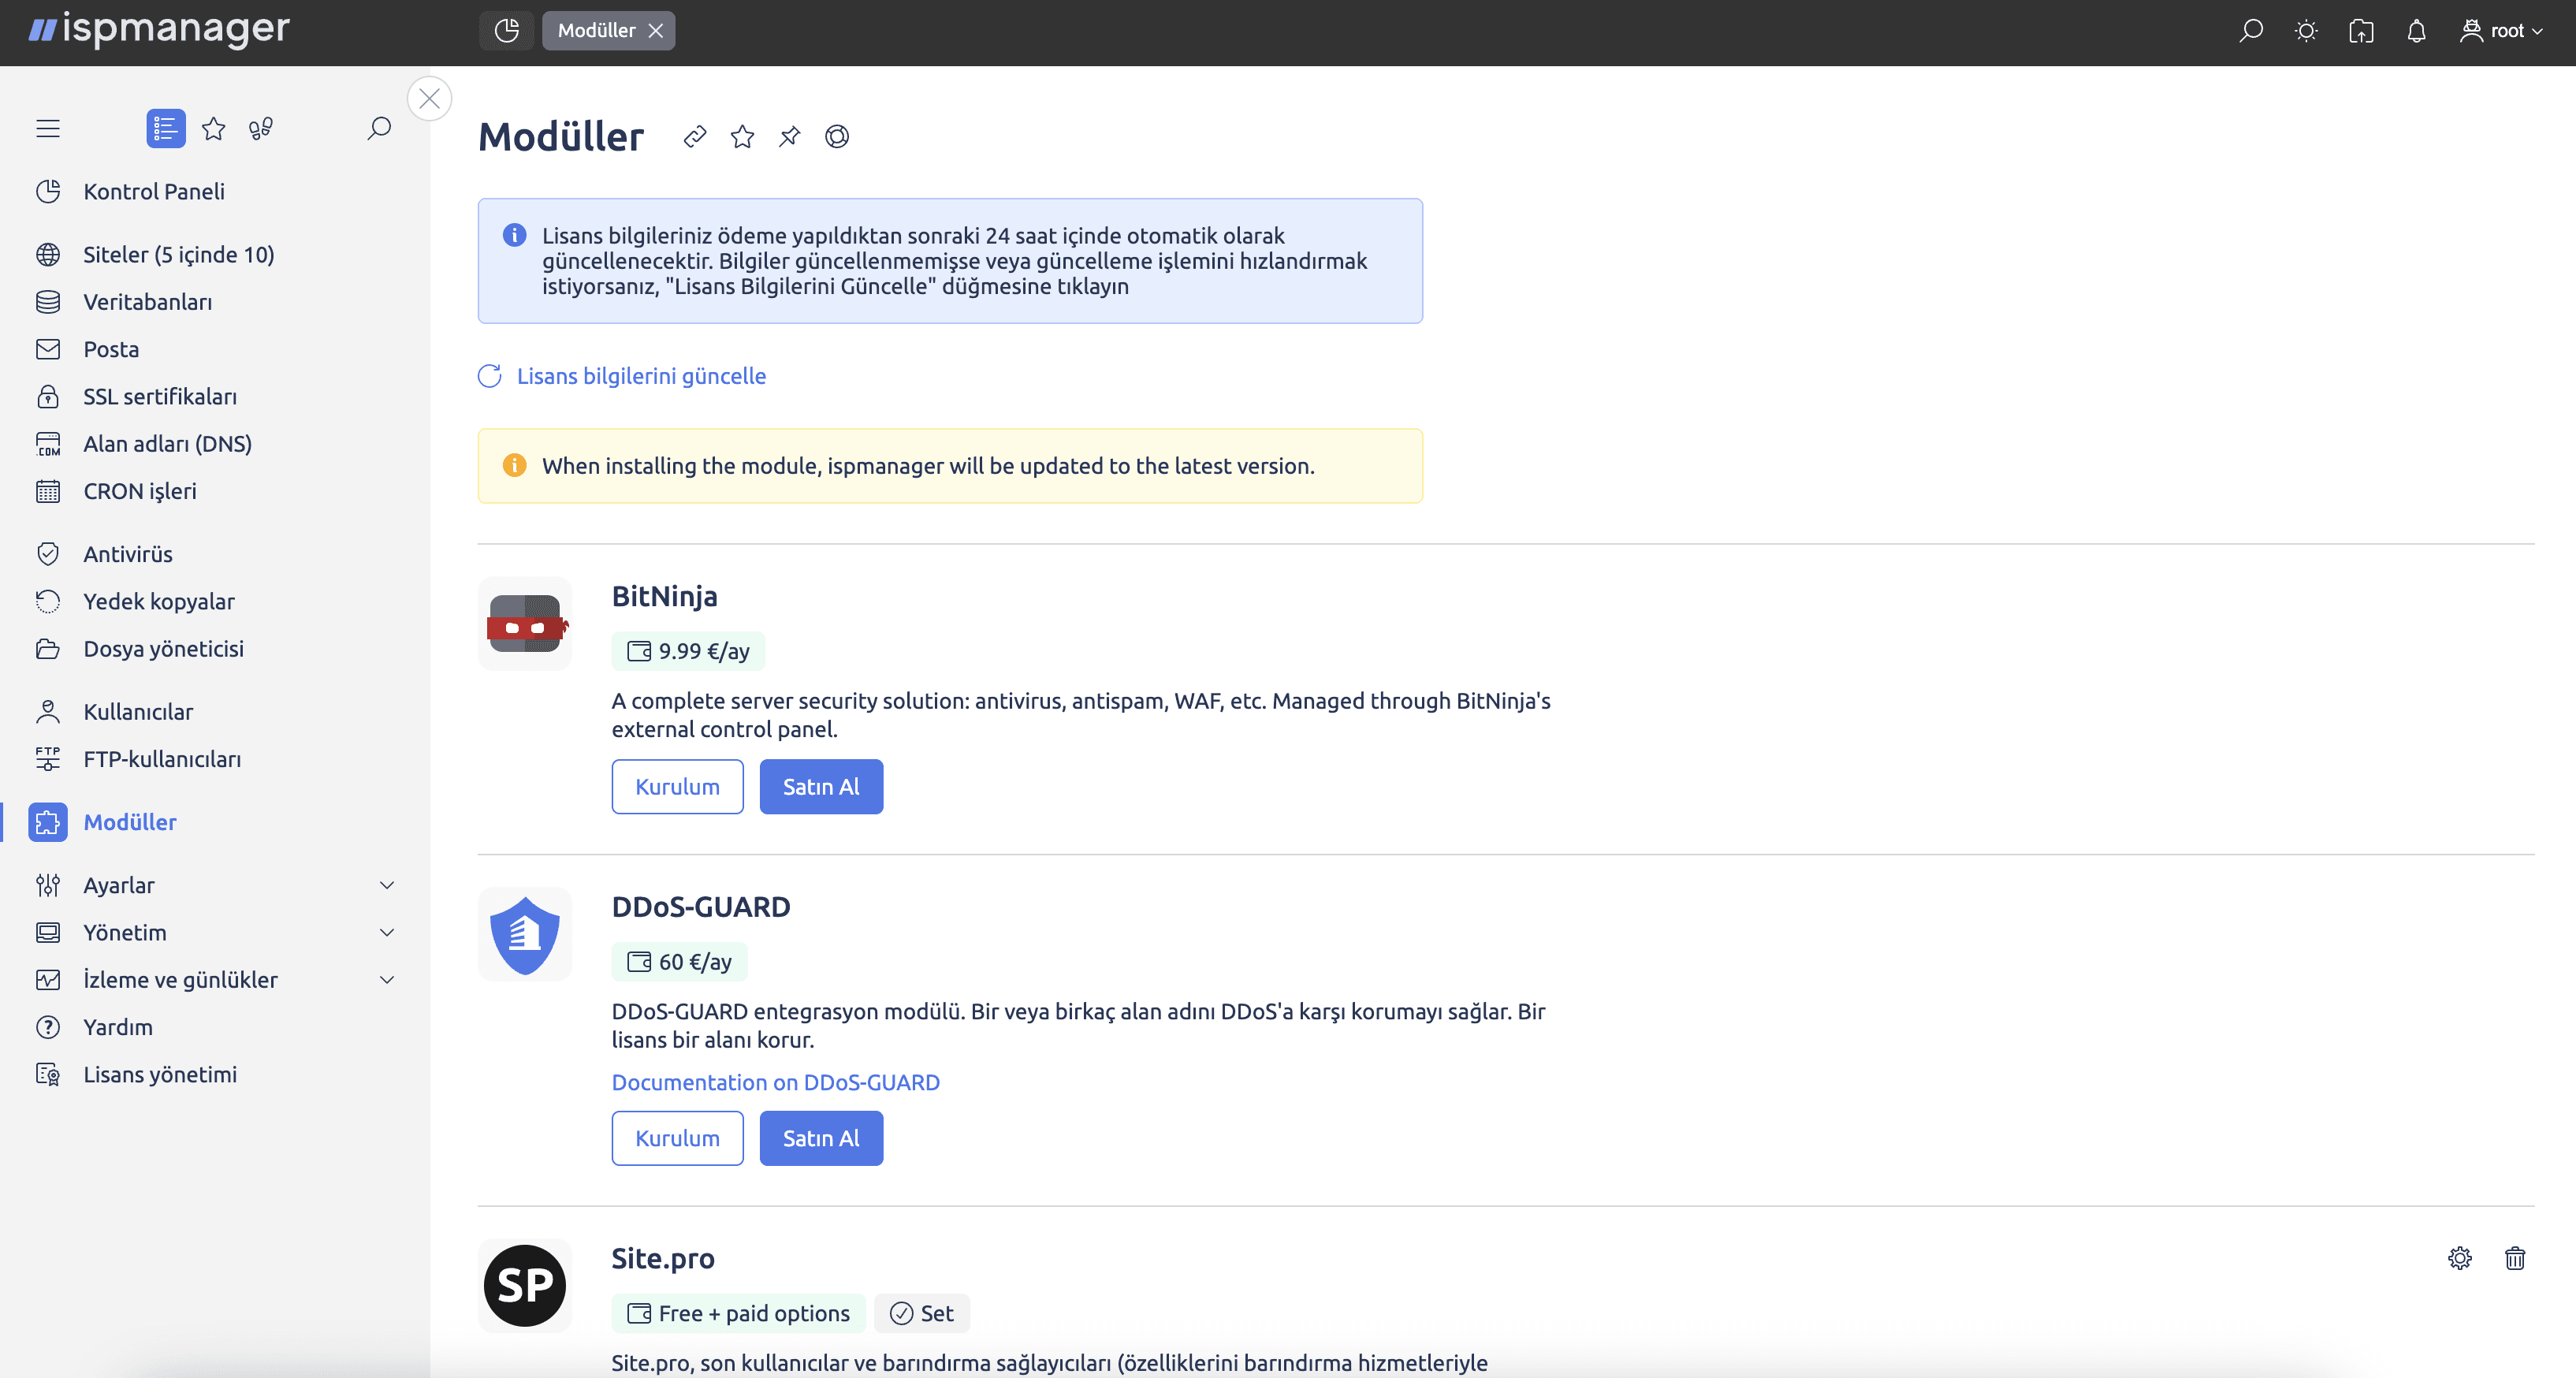Expand the Yönetim submenu chevron
The height and width of the screenshot is (1378, 2576).
pyautogui.click(x=387, y=932)
